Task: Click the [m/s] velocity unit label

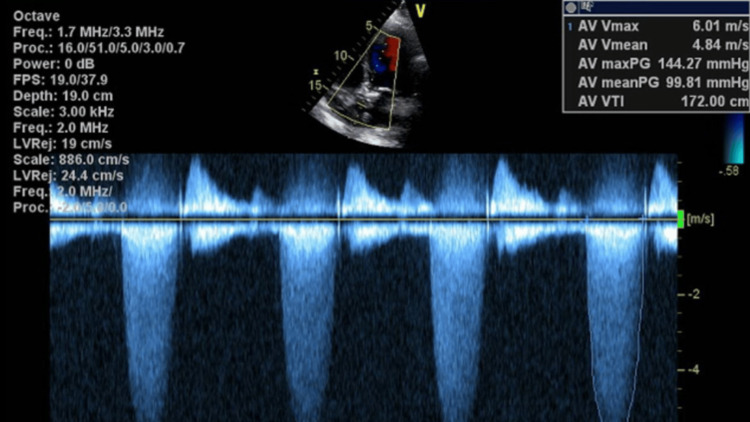Action: pyautogui.click(x=700, y=219)
